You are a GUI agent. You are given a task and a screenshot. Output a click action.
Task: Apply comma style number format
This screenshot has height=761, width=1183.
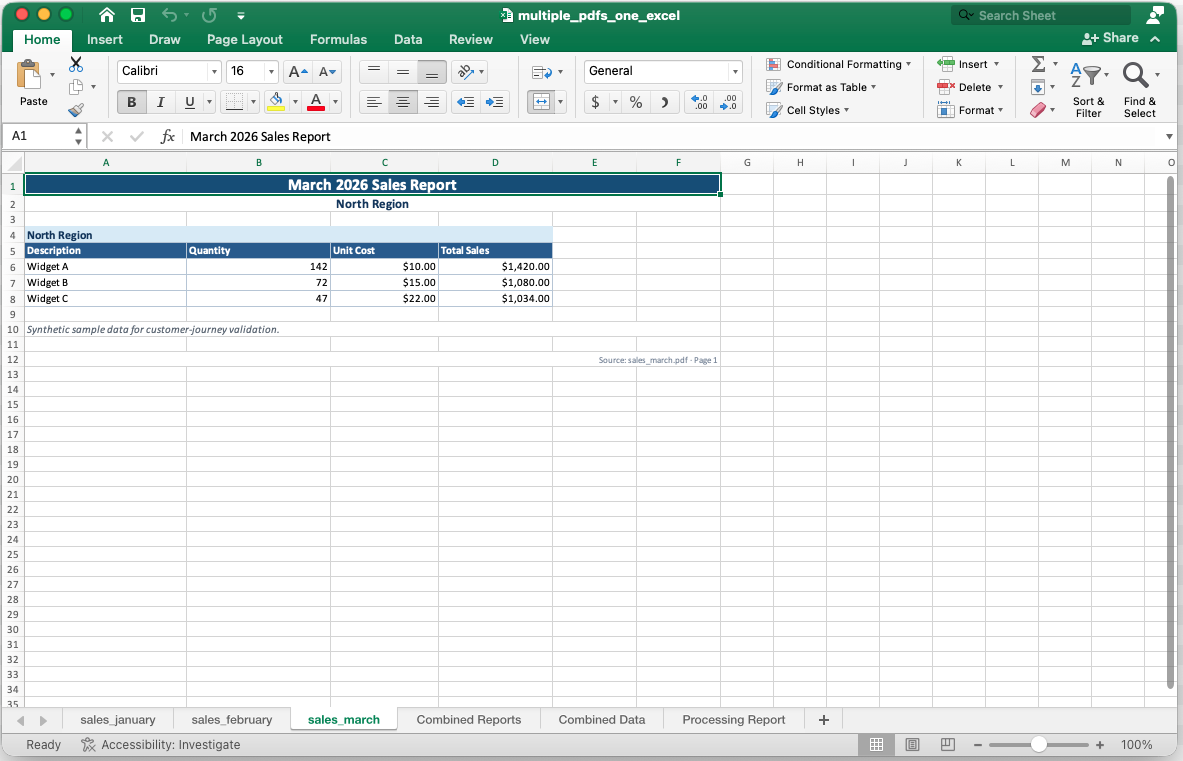[x=665, y=102]
